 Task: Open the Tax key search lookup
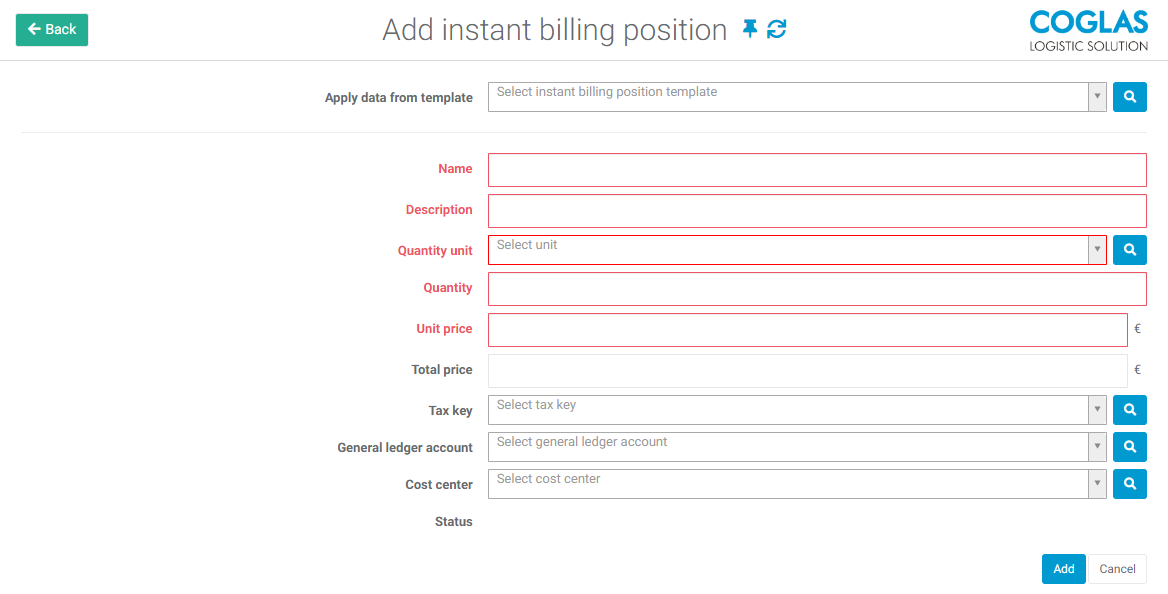pos(1129,410)
